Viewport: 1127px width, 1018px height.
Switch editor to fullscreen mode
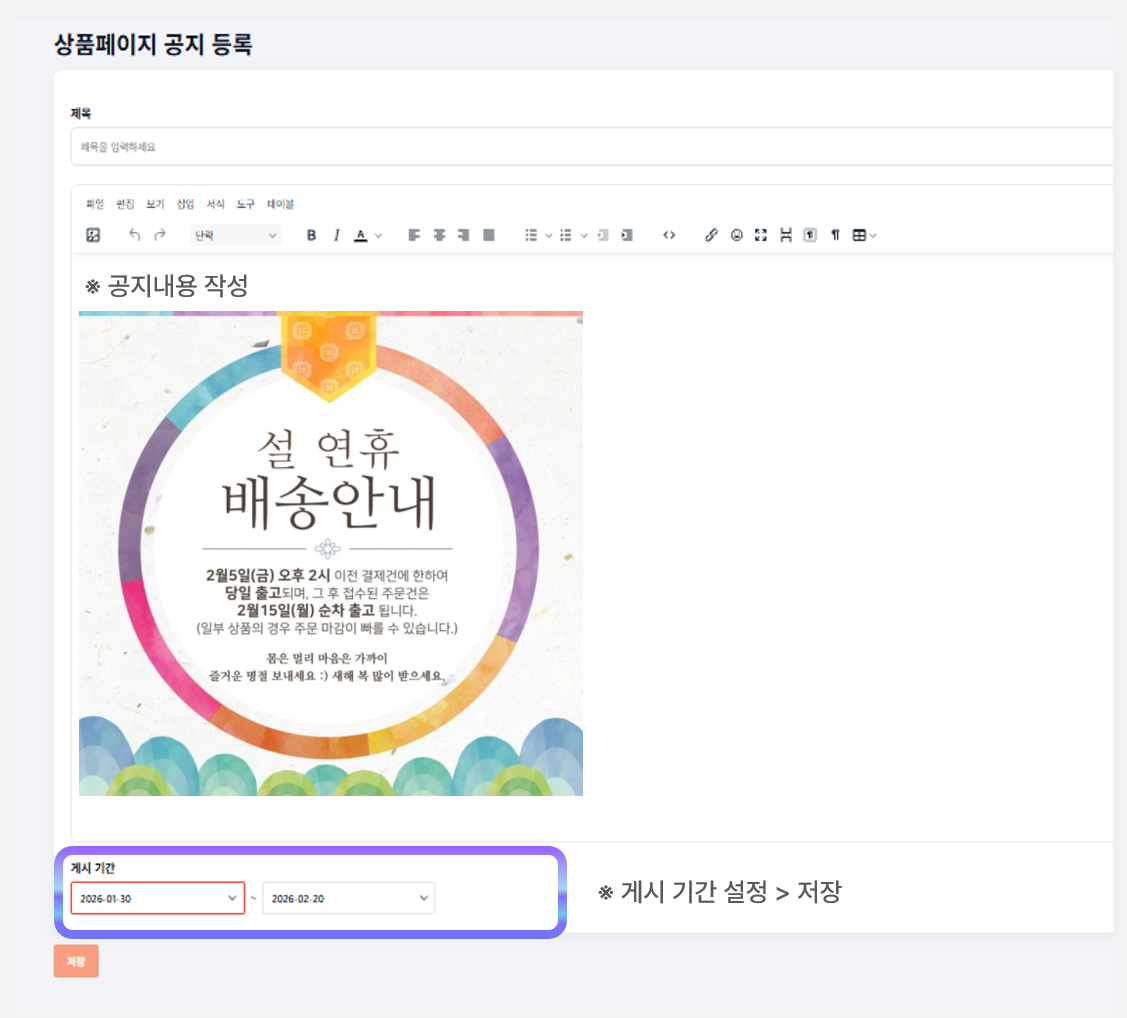(x=761, y=235)
